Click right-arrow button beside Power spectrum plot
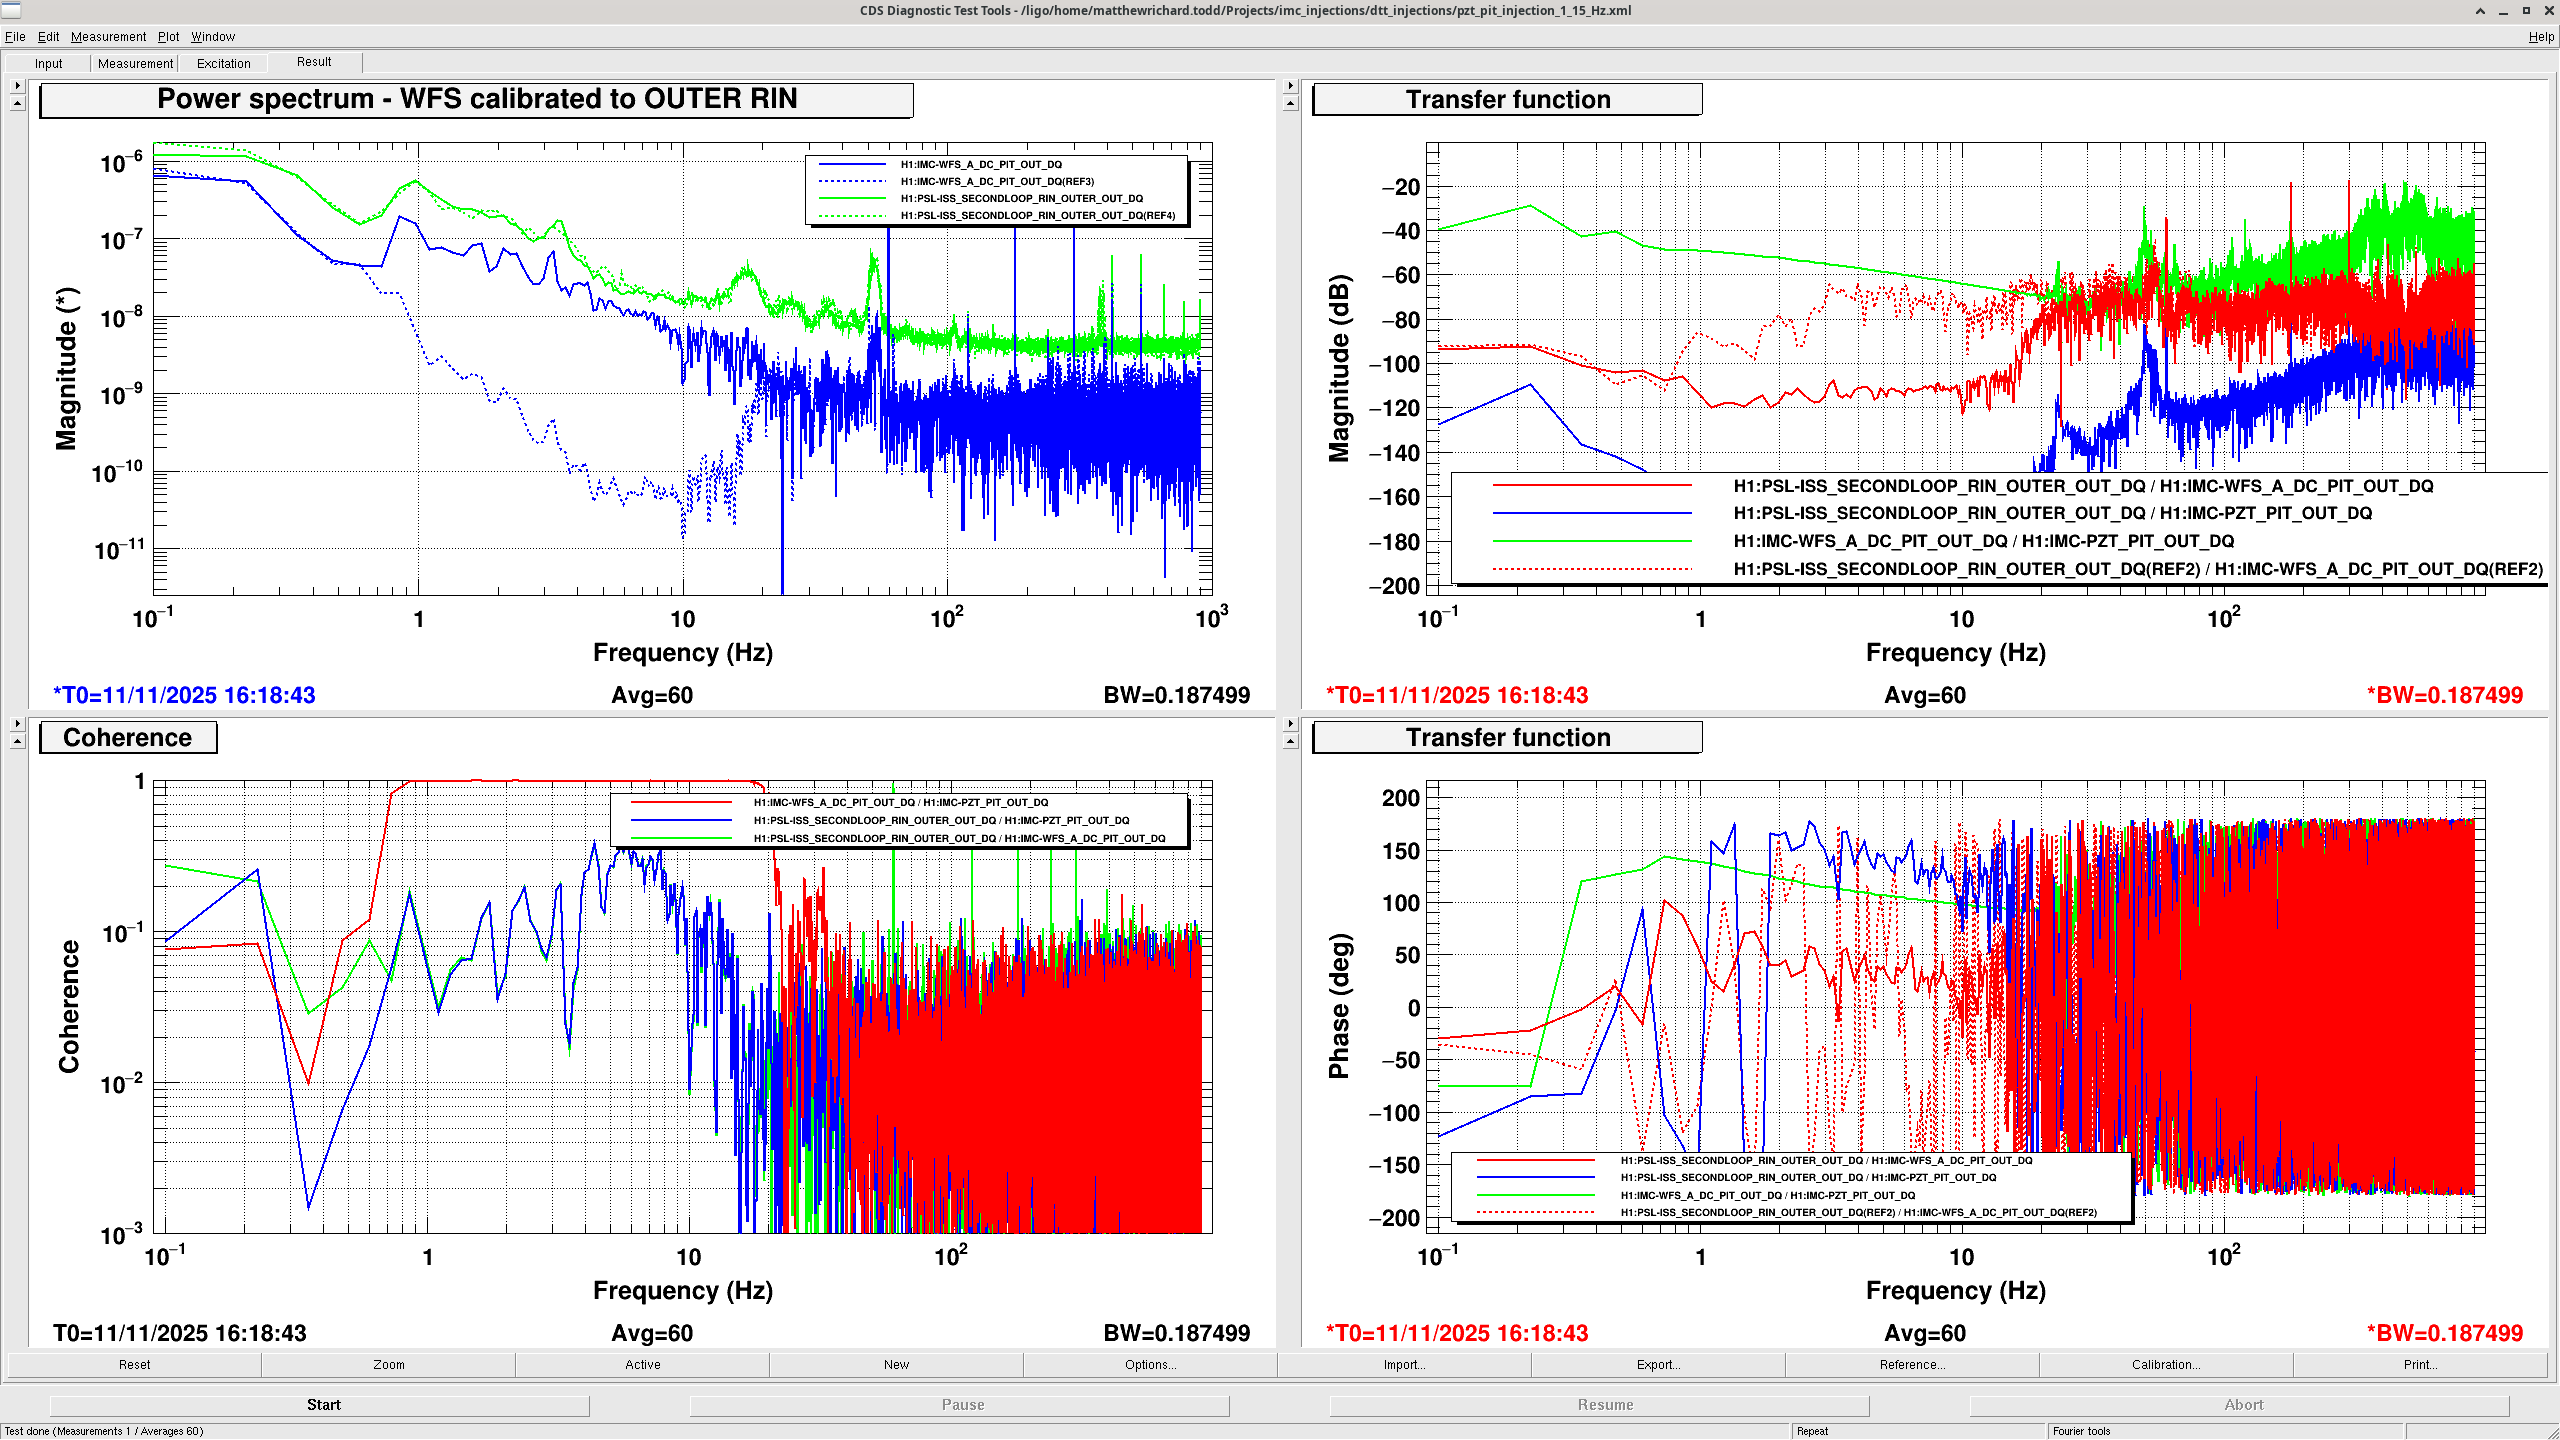The width and height of the screenshot is (2560, 1440). [17, 86]
